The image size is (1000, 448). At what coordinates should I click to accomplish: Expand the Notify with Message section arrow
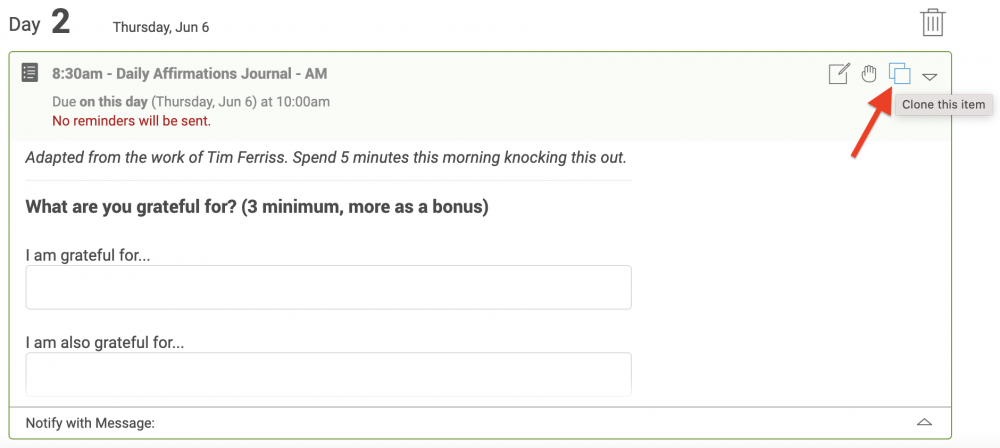(x=924, y=422)
